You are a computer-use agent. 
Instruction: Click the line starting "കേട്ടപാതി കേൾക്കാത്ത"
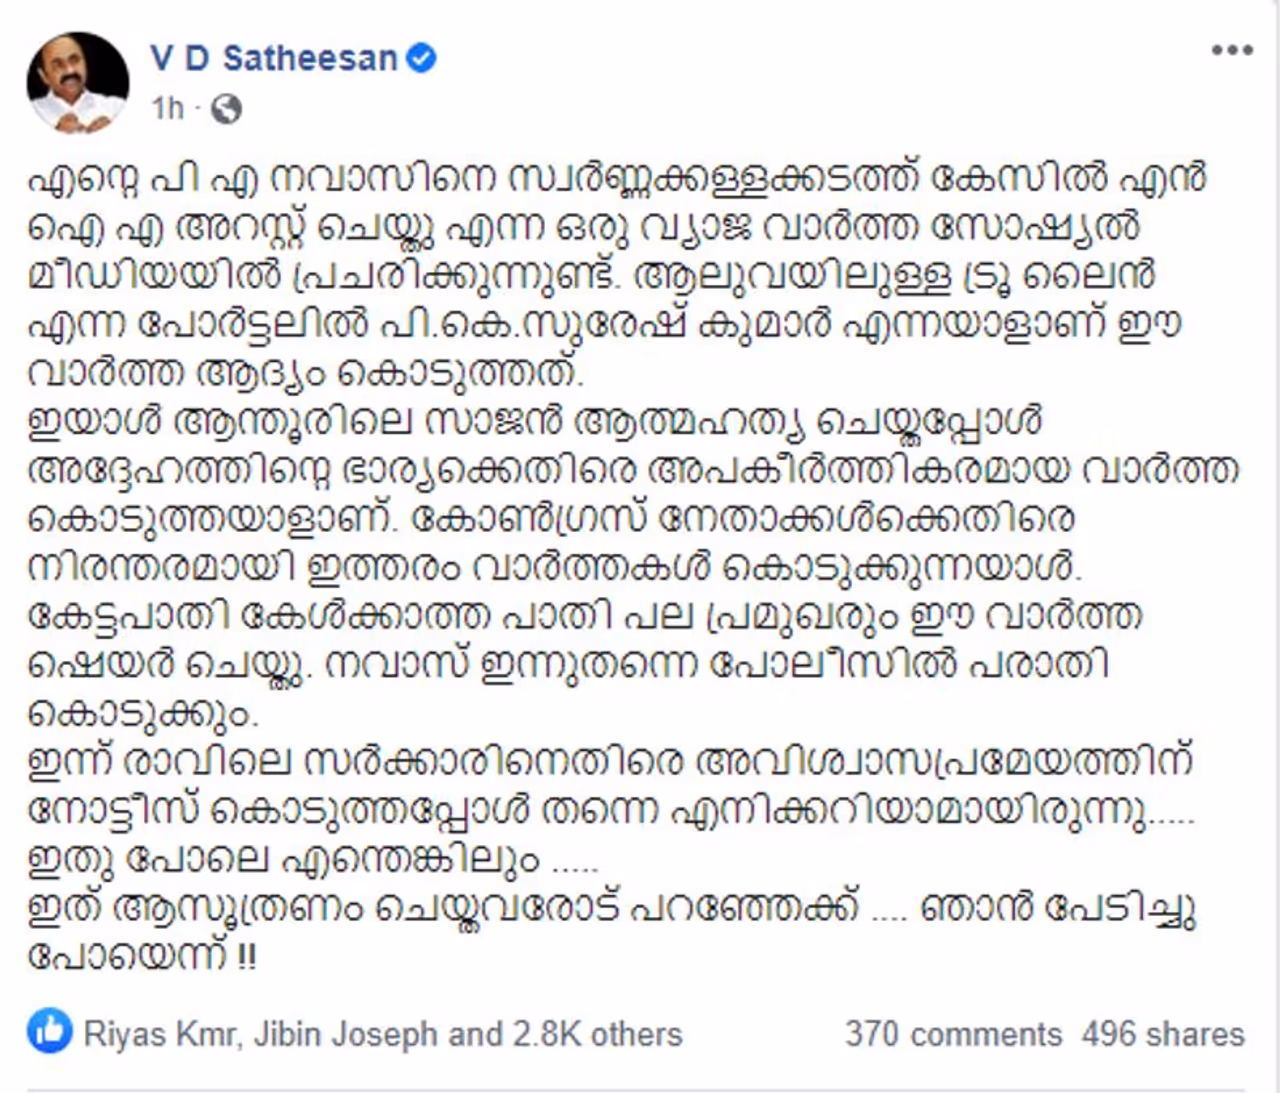coord(585,615)
